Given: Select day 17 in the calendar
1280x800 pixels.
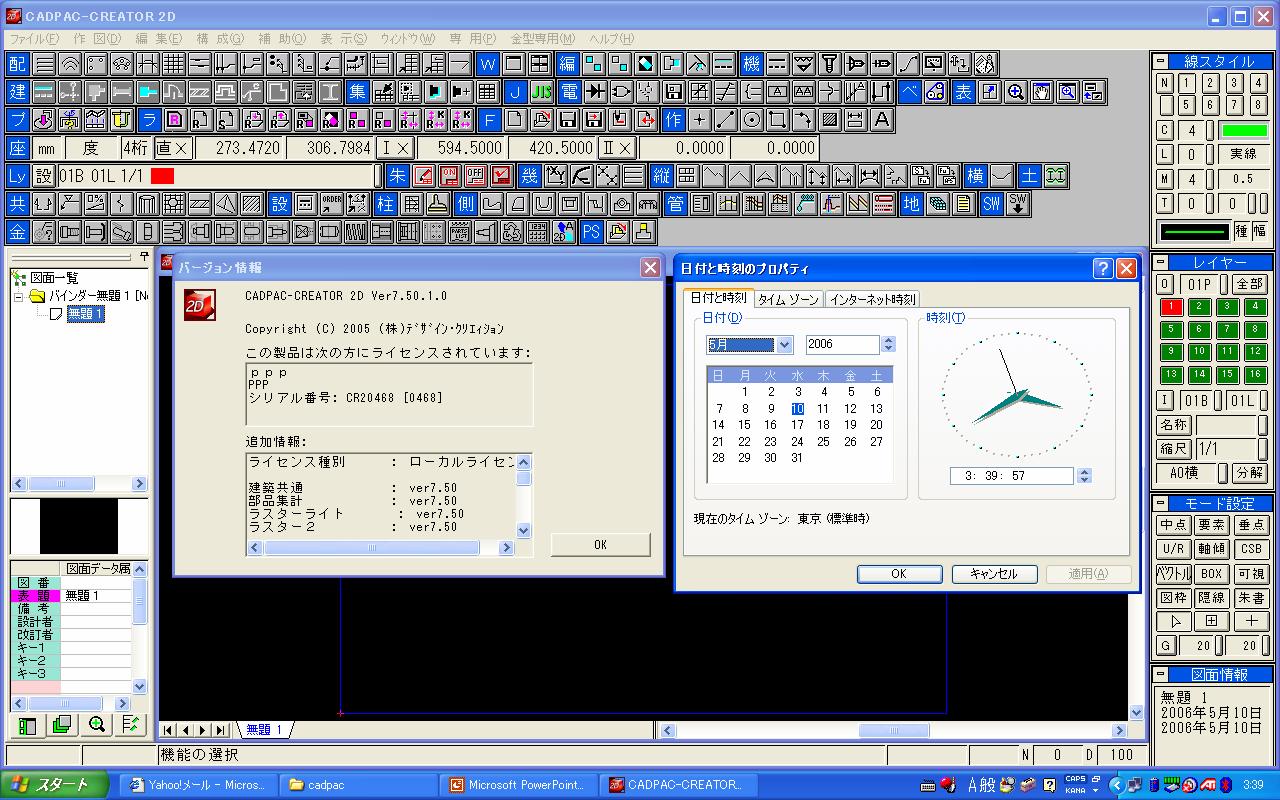Looking at the screenshot, I should pyautogui.click(x=797, y=425).
